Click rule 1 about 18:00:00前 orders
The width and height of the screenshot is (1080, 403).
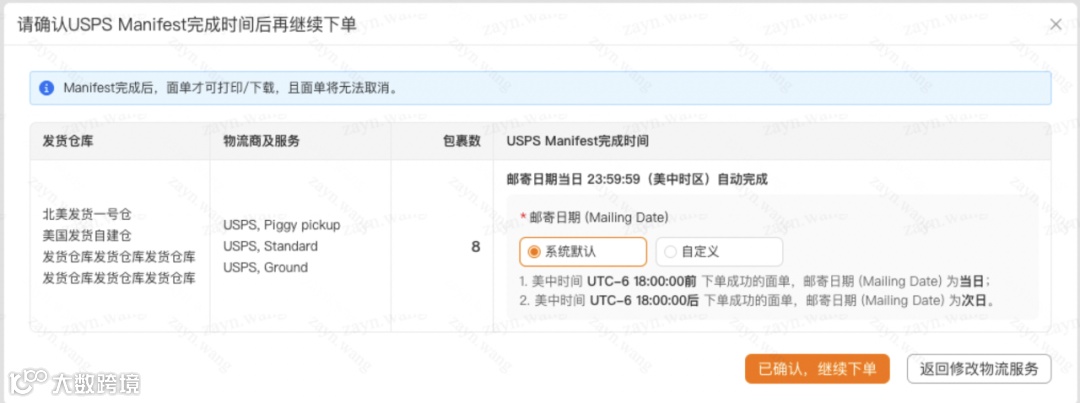click(x=756, y=282)
